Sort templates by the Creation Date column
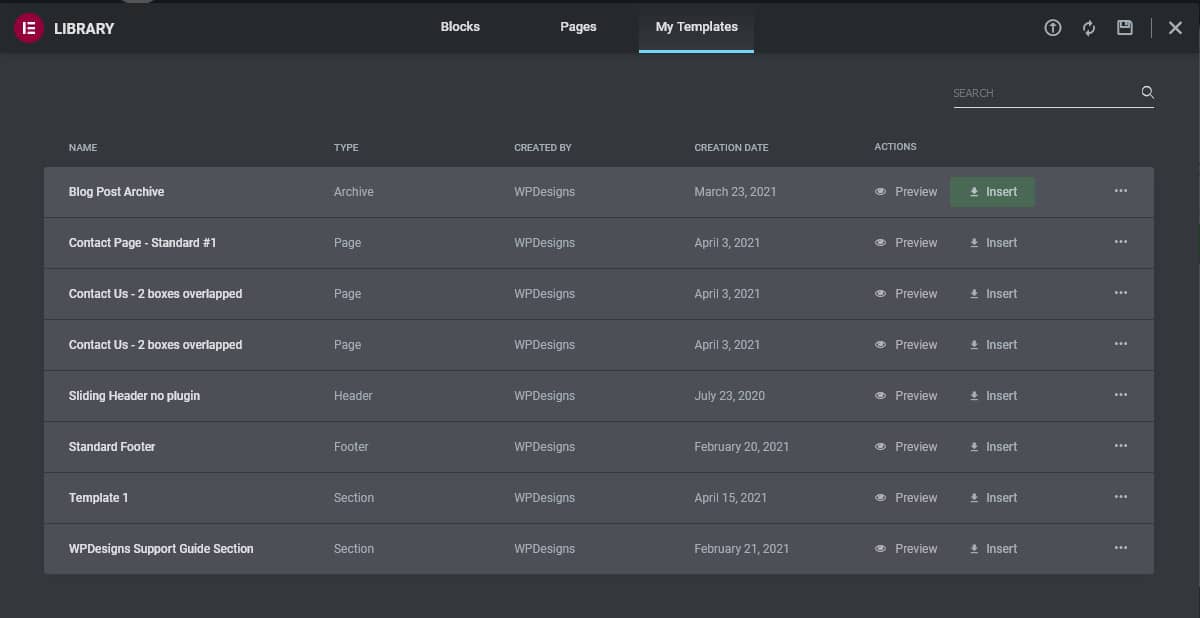 point(731,148)
